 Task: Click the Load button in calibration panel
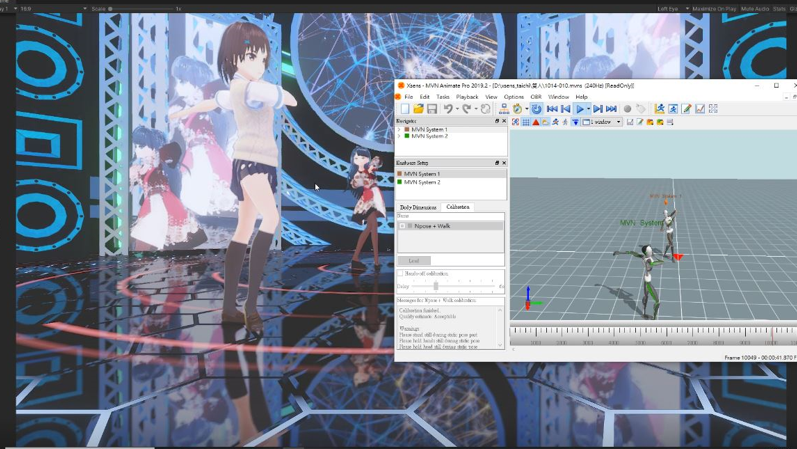click(414, 260)
